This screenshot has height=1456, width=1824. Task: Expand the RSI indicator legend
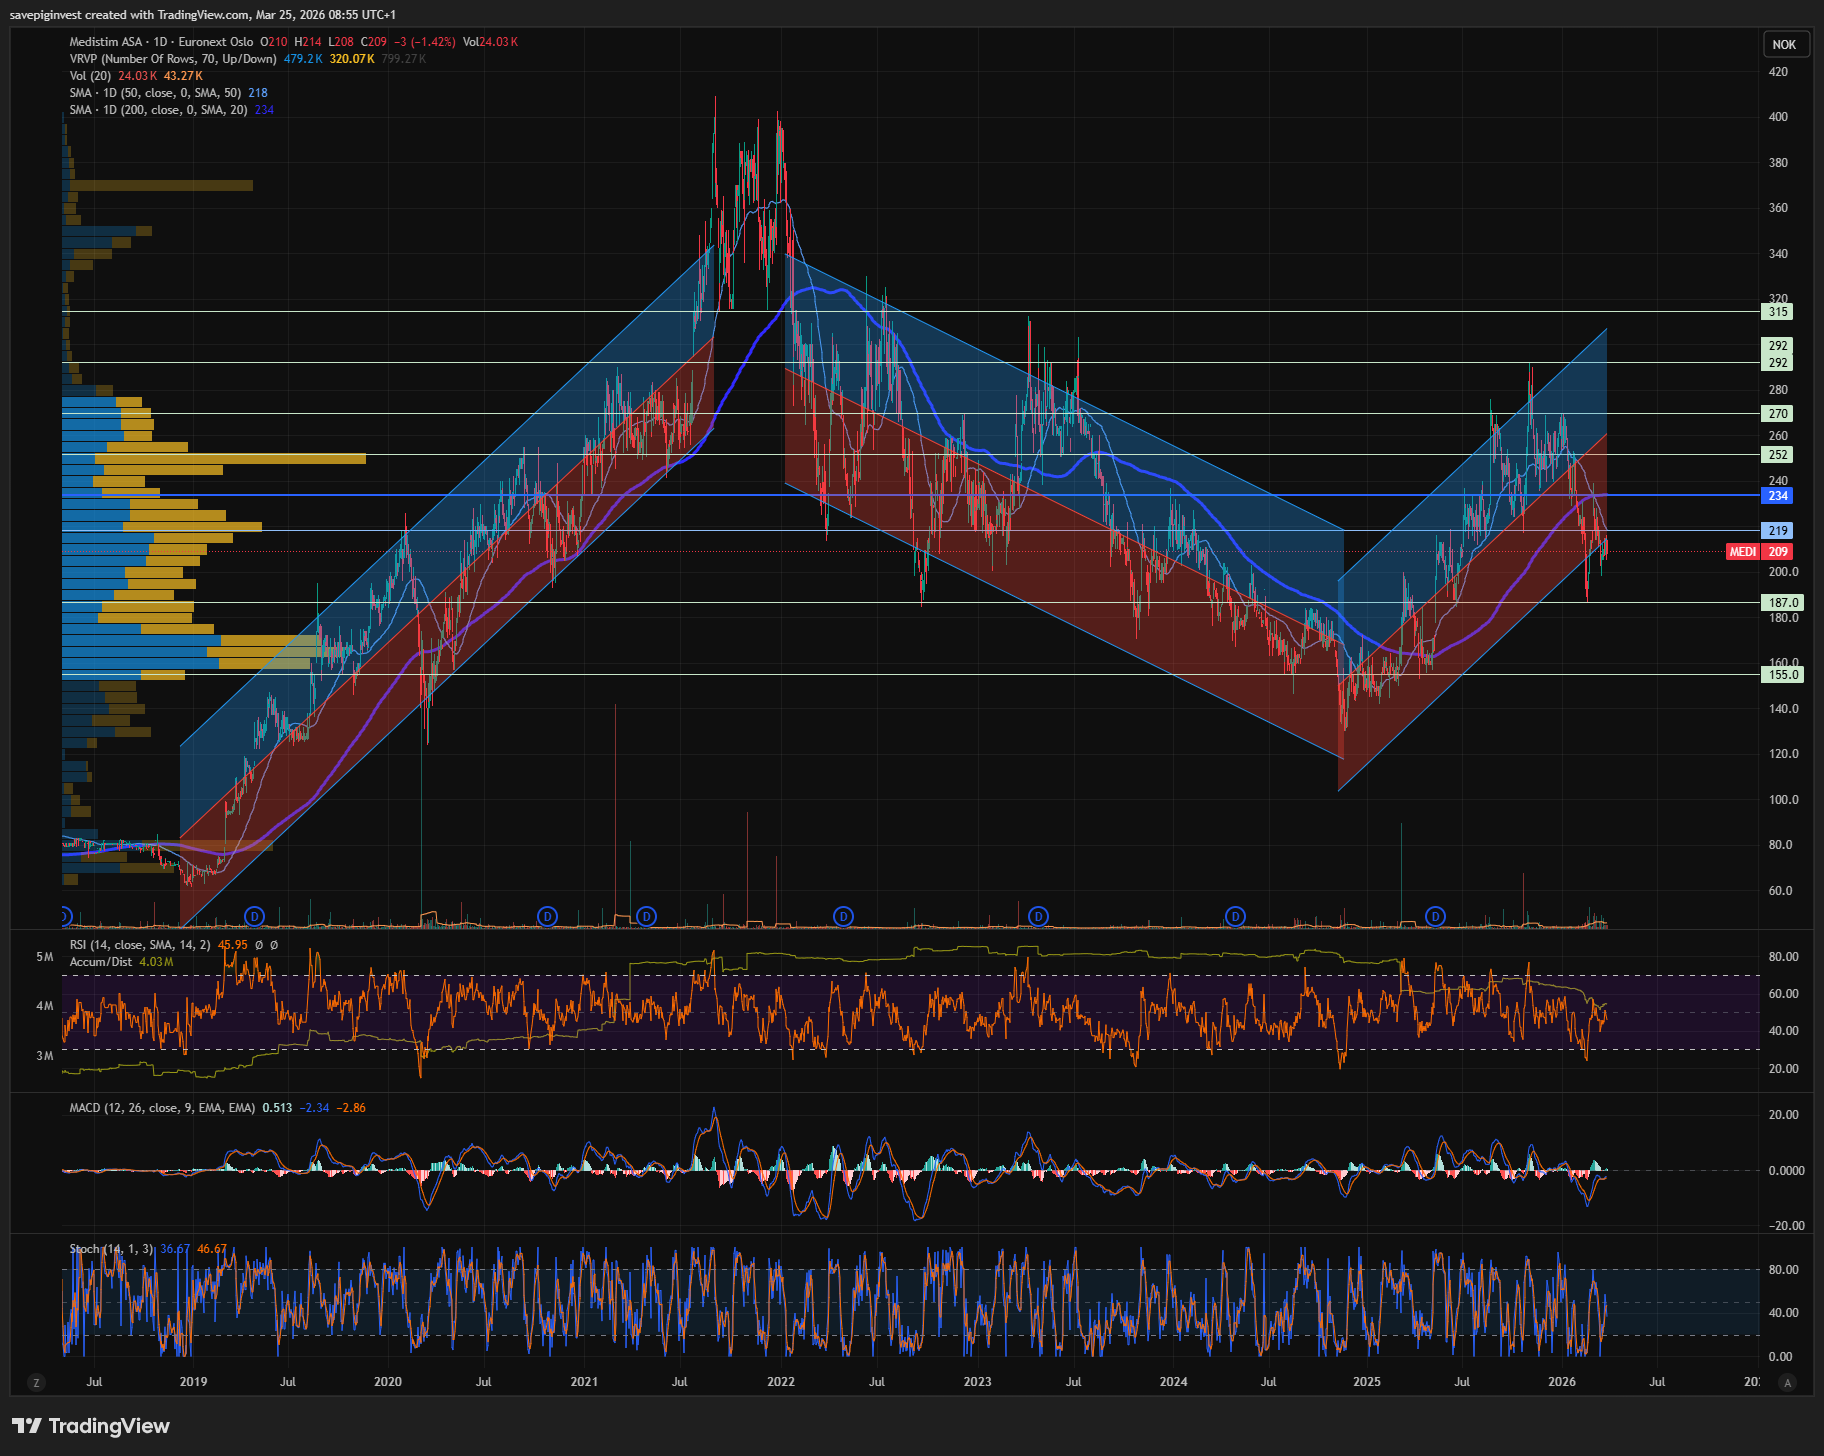(139, 945)
